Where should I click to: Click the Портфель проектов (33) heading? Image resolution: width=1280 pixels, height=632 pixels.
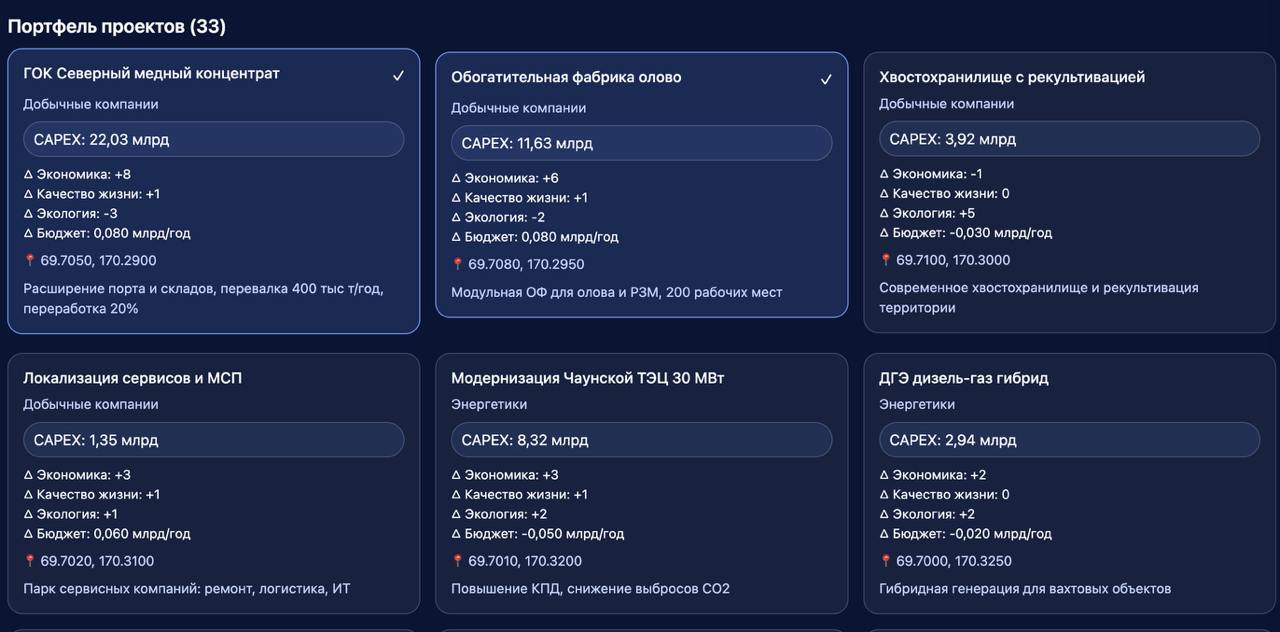pos(117,27)
